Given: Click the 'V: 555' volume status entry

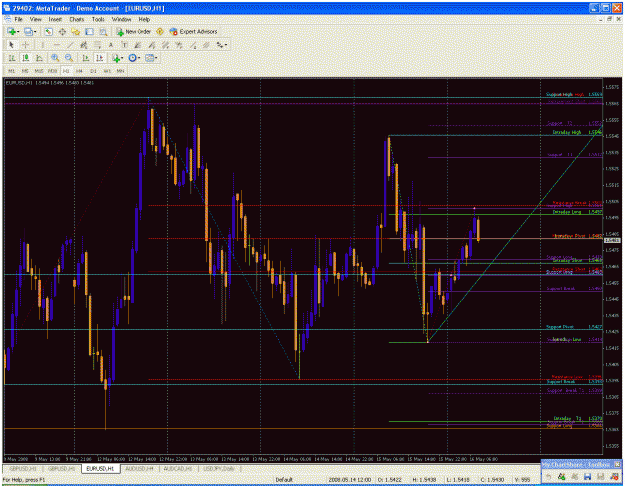Looking at the screenshot, I should point(522,480).
